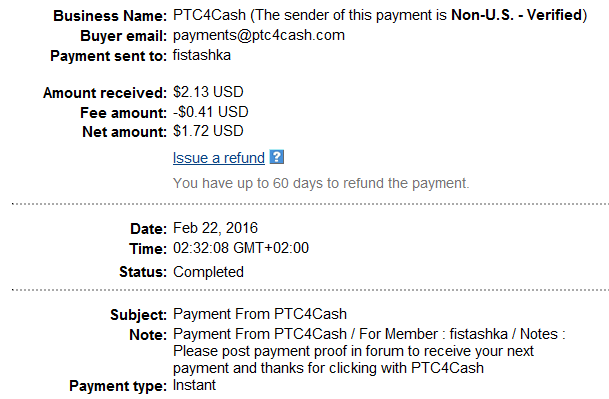Click the Note label
This screenshot has height=399, width=609.
click(x=148, y=335)
